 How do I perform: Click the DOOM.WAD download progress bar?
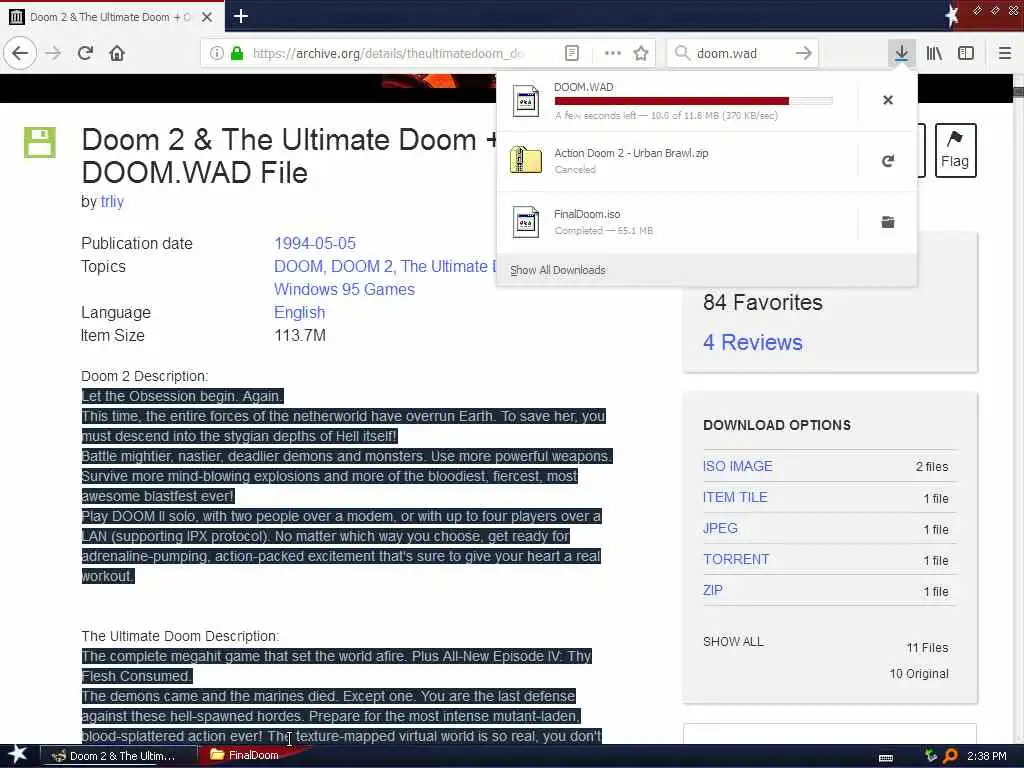pyautogui.click(x=694, y=101)
